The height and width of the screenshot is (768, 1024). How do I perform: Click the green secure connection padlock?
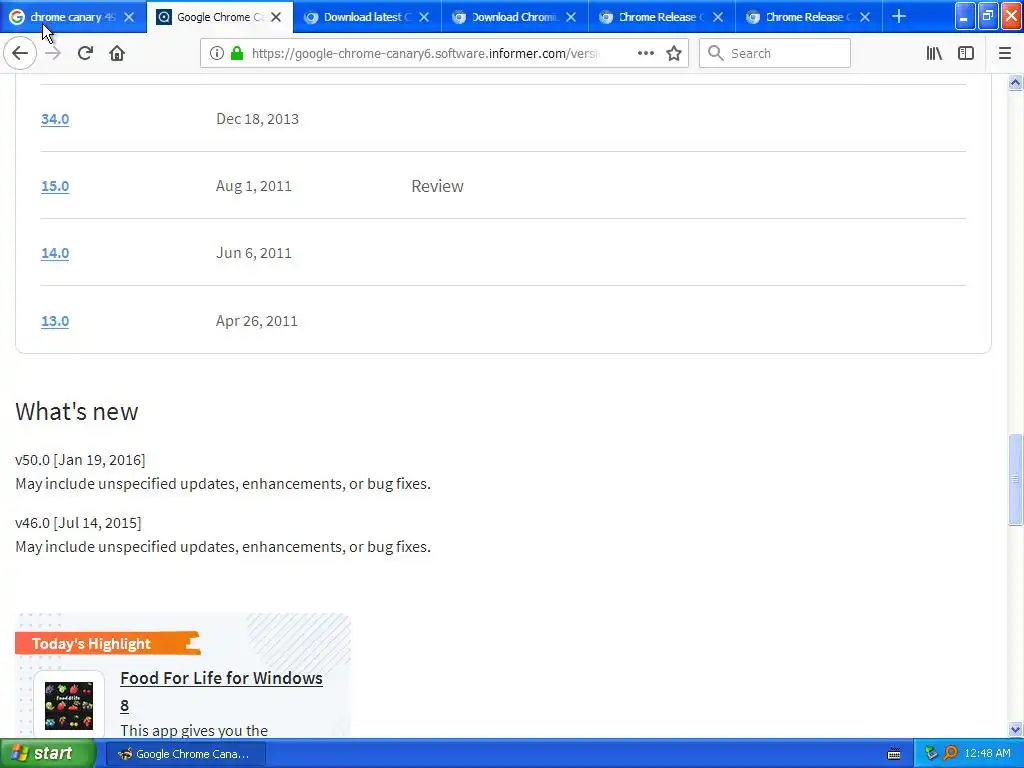(237, 53)
